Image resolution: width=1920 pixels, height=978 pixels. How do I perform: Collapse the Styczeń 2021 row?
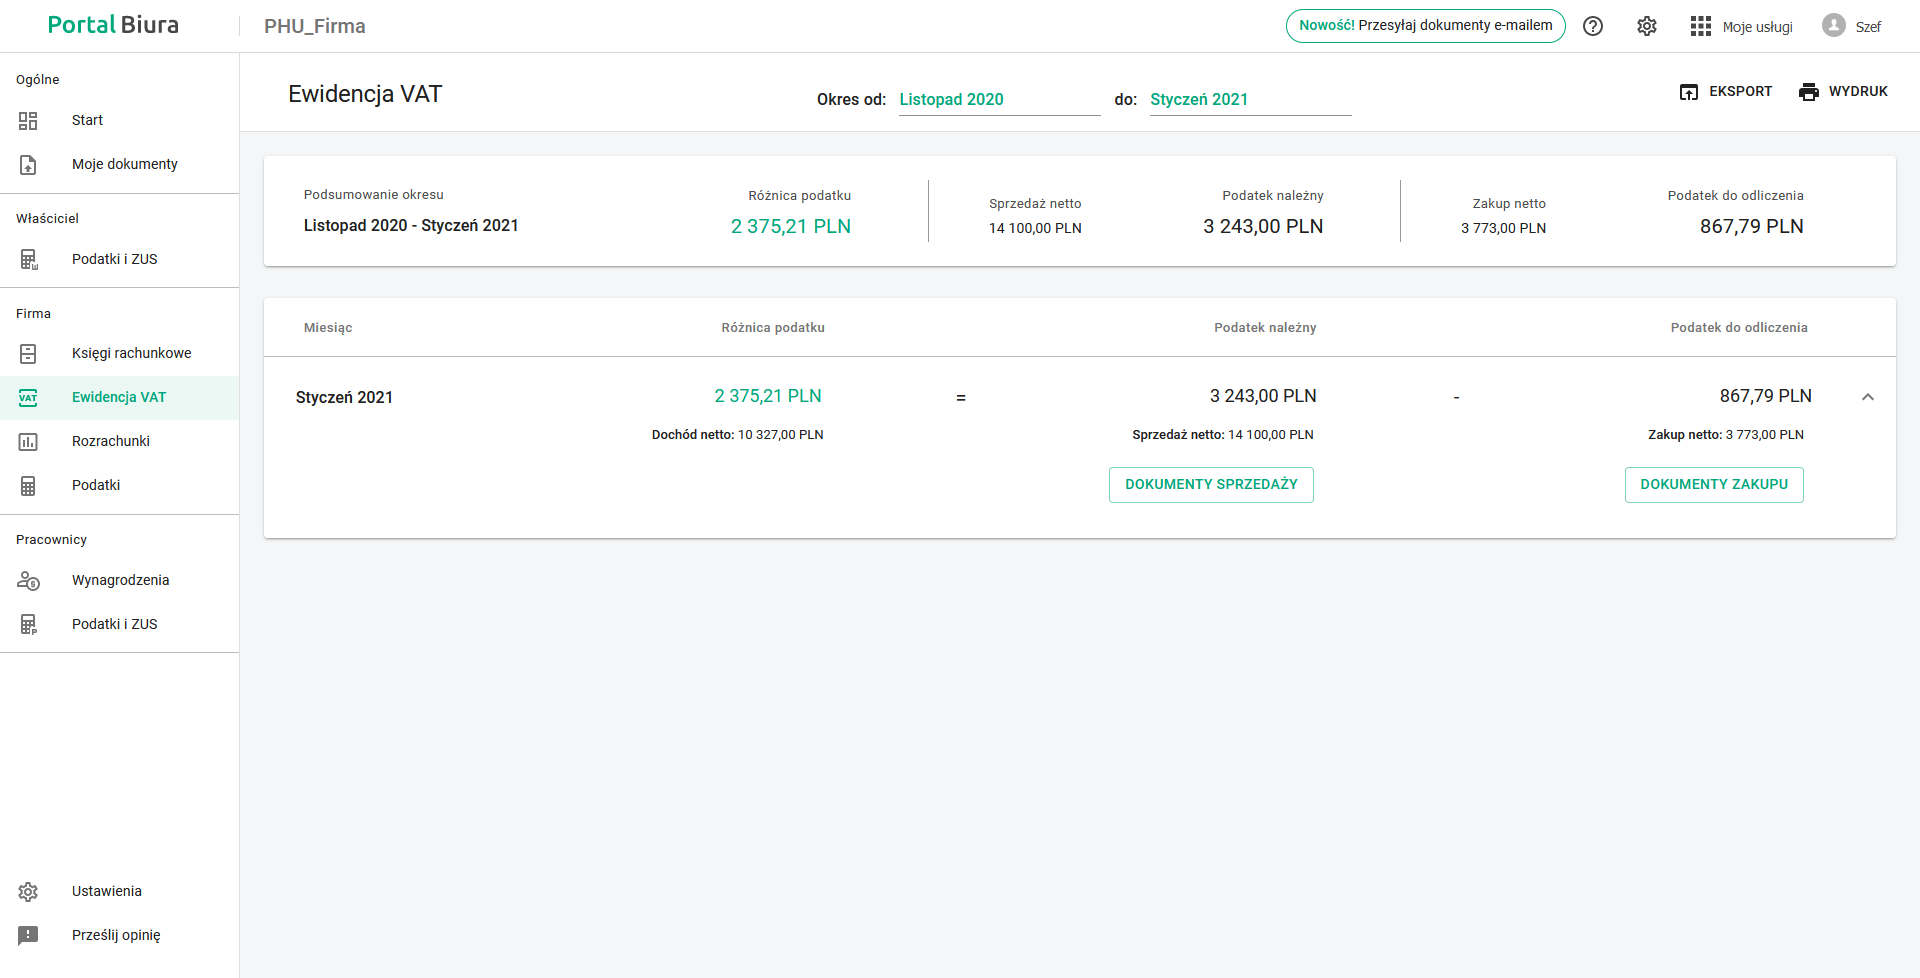(x=1867, y=398)
